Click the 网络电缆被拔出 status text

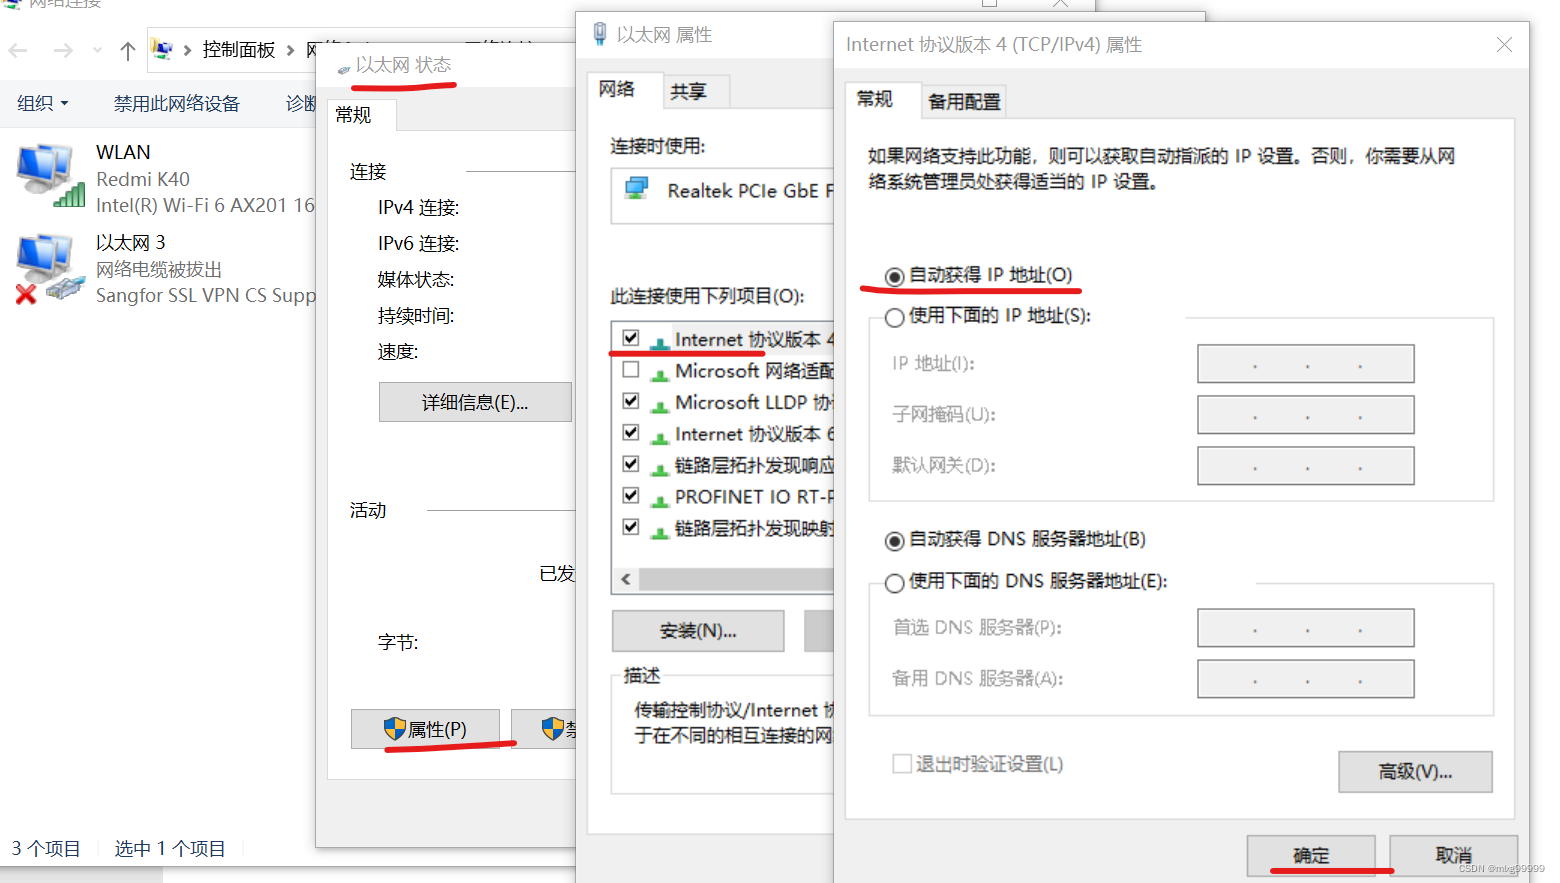(159, 269)
